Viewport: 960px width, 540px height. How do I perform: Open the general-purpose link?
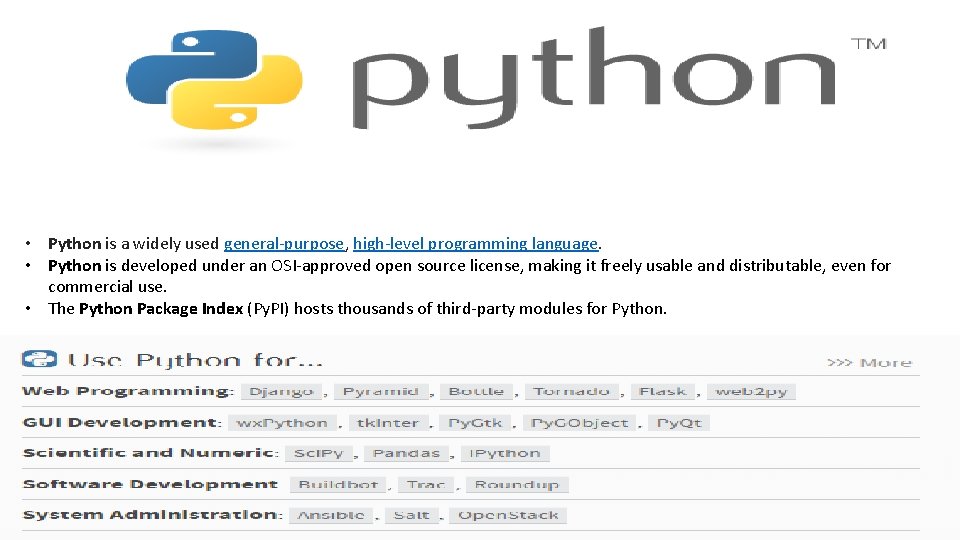pyautogui.click(x=283, y=244)
